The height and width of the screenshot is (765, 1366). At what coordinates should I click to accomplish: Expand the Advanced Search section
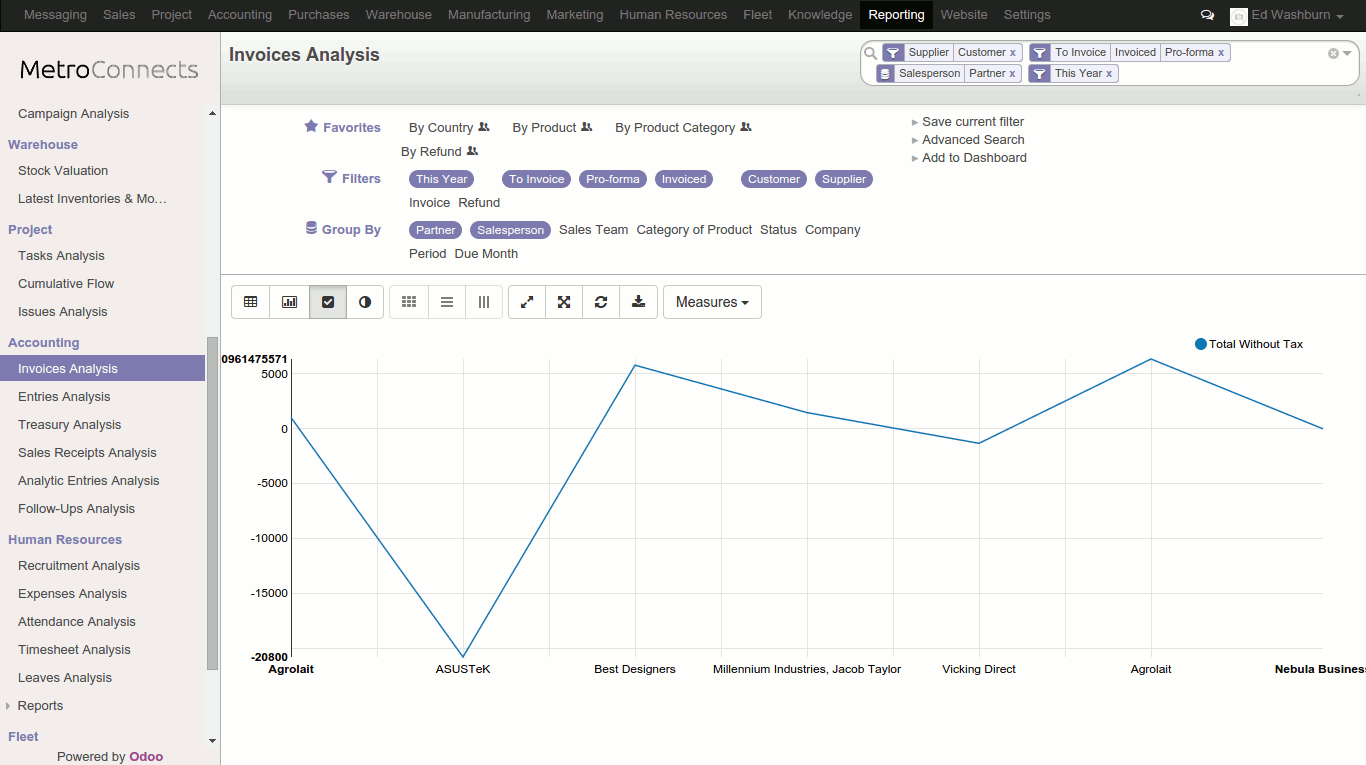(973, 140)
